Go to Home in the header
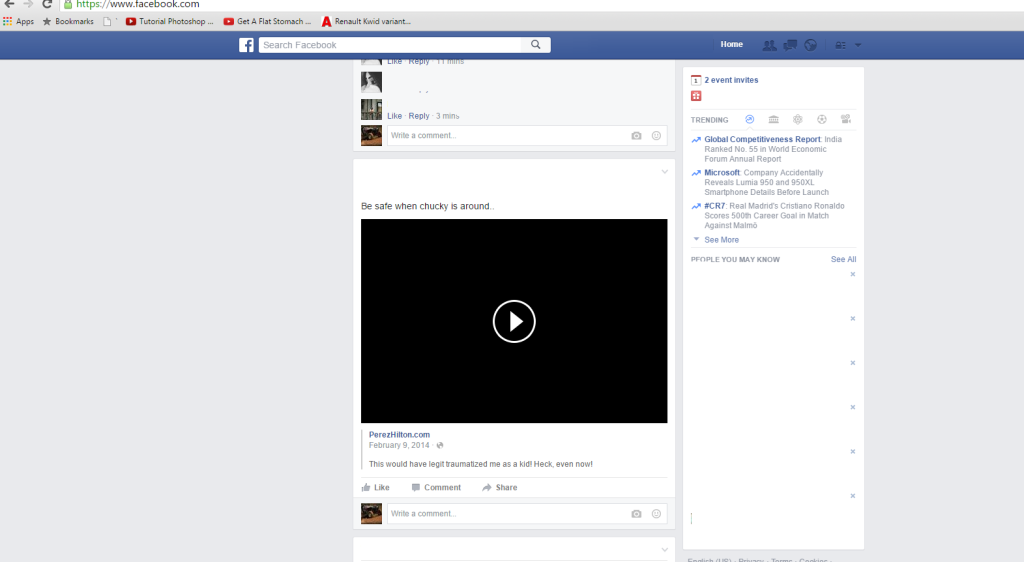 pyautogui.click(x=731, y=45)
